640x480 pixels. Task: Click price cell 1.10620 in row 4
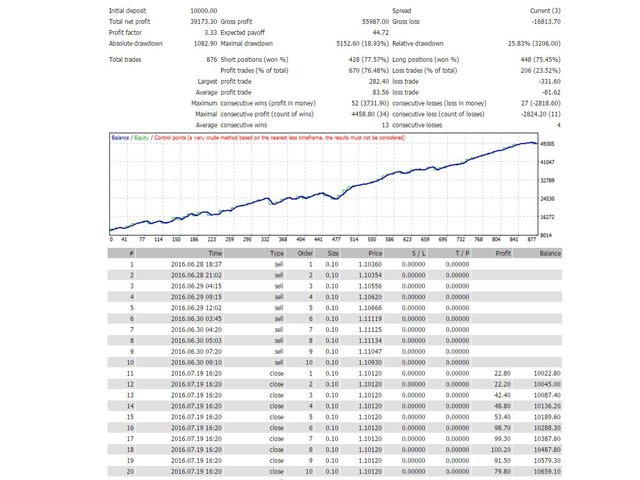(x=371, y=297)
